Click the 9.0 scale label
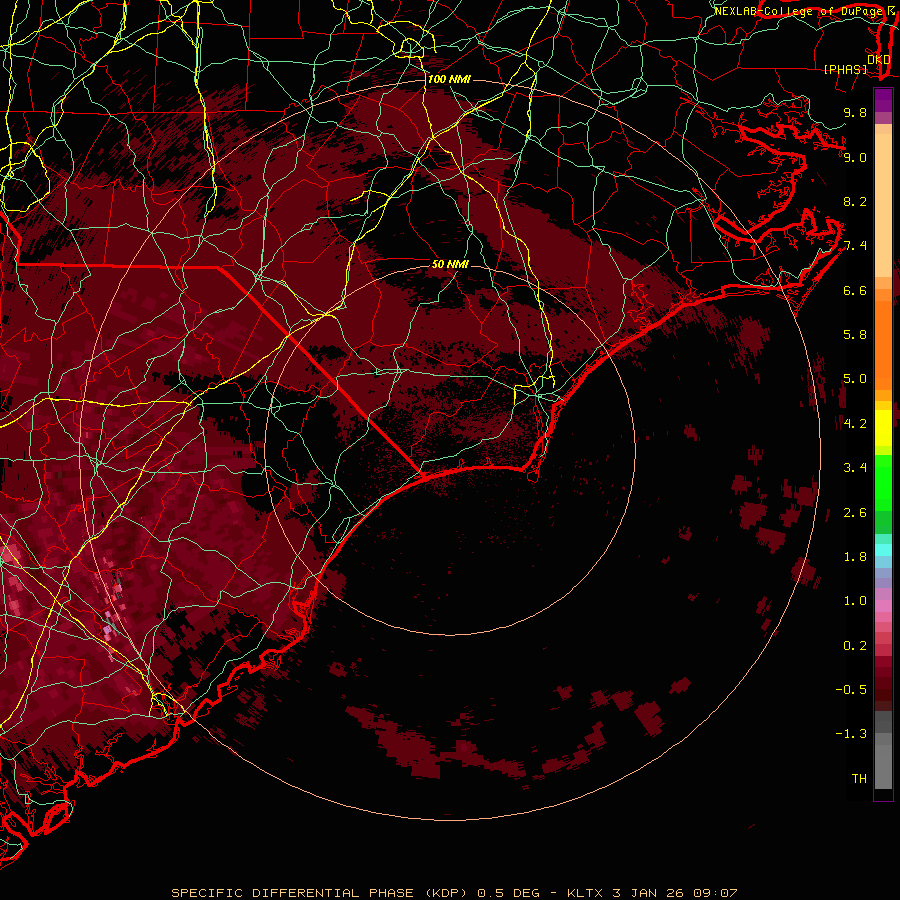The image size is (900, 900). [x=855, y=157]
